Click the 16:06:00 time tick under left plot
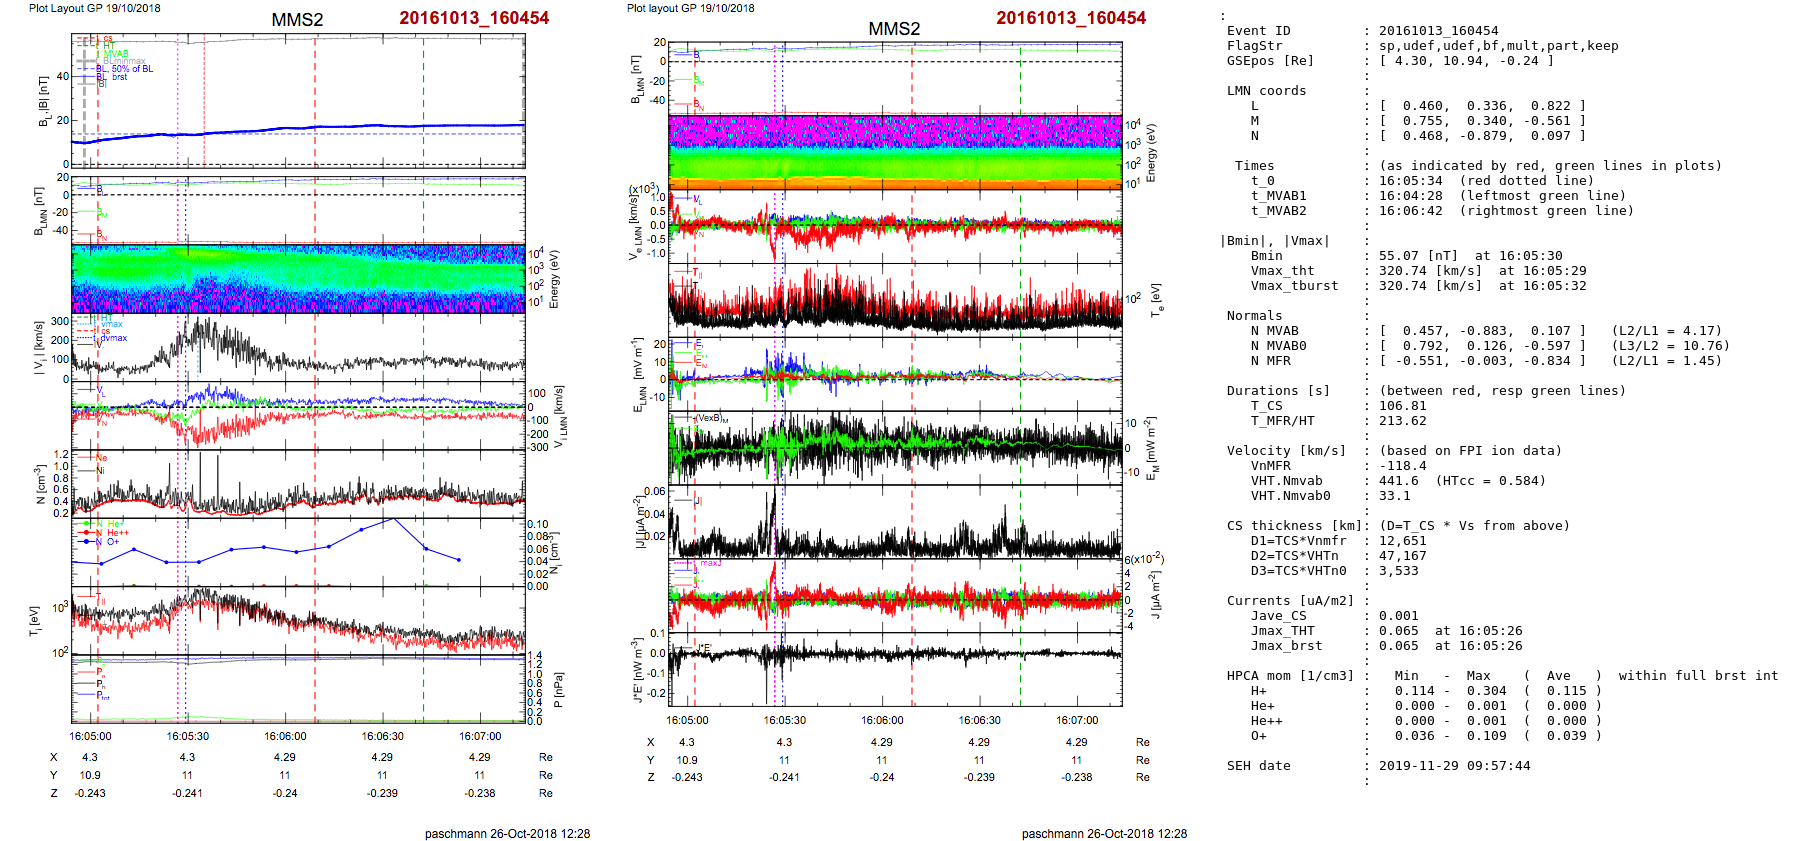Screen dimensions: 1804x841 tap(285, 736)
